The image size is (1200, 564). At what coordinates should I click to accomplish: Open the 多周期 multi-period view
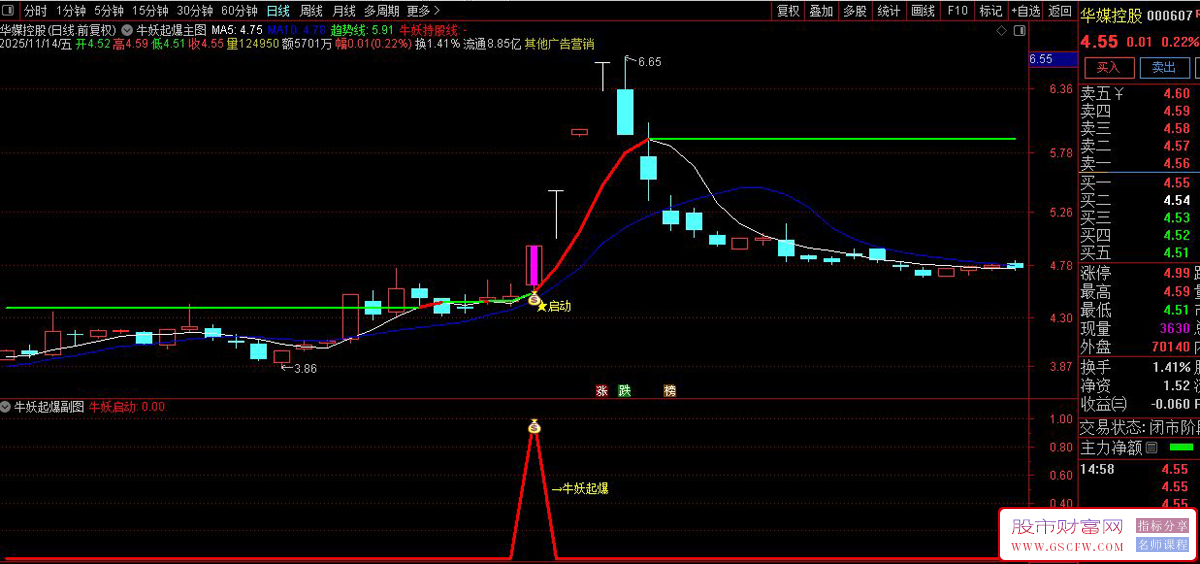(x=382, y=11)
